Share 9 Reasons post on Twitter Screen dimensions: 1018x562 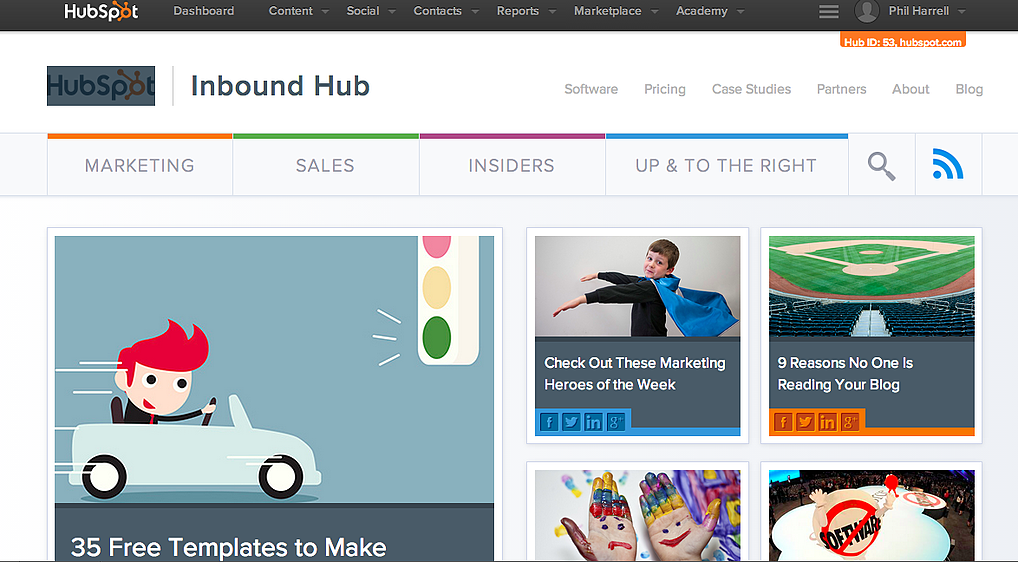click(805, 422)
